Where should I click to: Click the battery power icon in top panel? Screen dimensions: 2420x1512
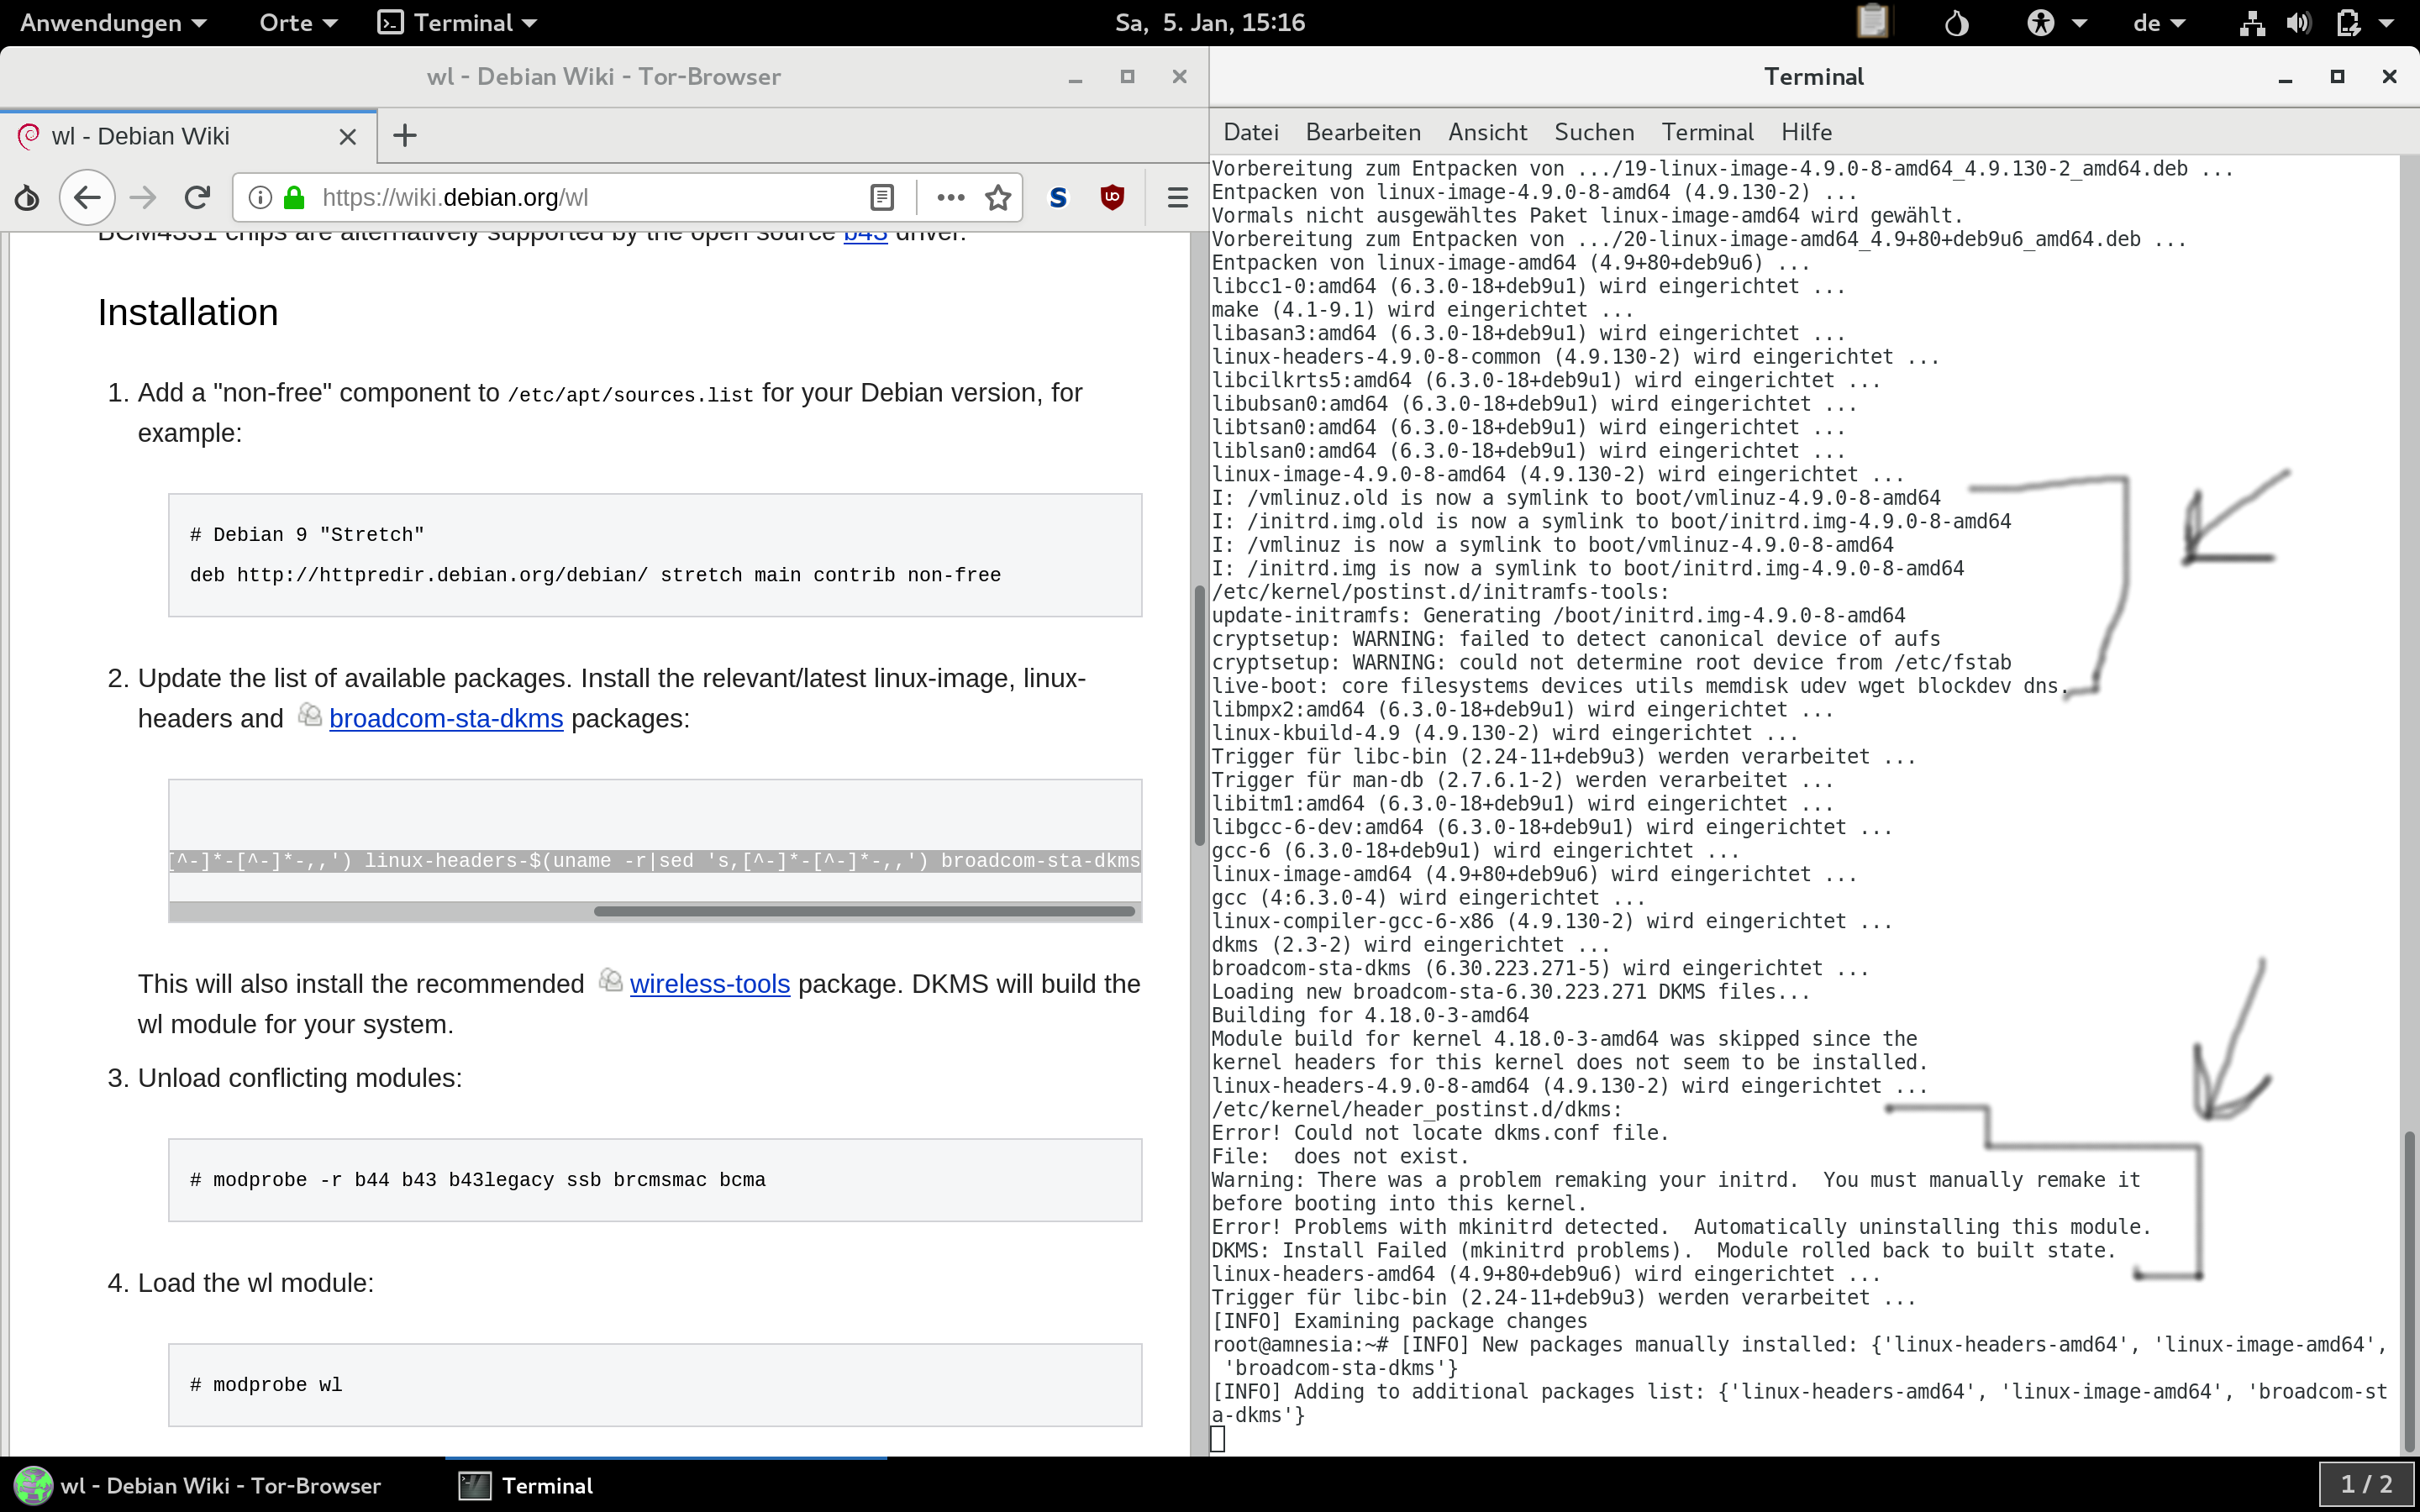tap(2348, 22)
